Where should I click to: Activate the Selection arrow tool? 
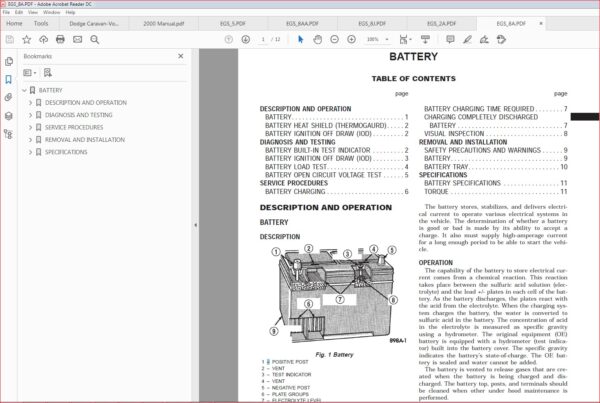(x=300, y=39)
